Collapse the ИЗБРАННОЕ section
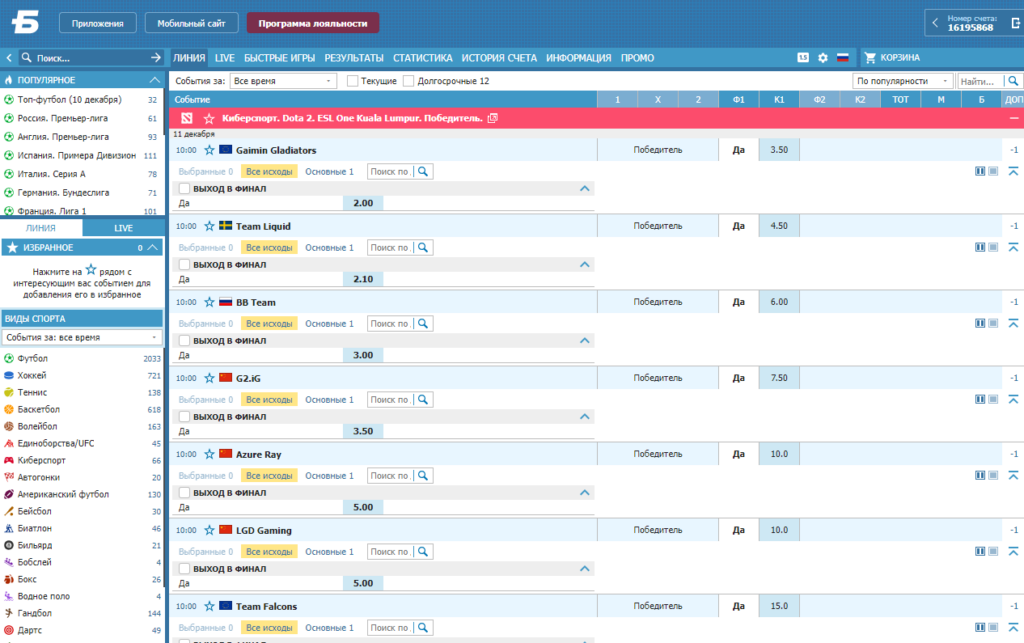 point(153,247)
